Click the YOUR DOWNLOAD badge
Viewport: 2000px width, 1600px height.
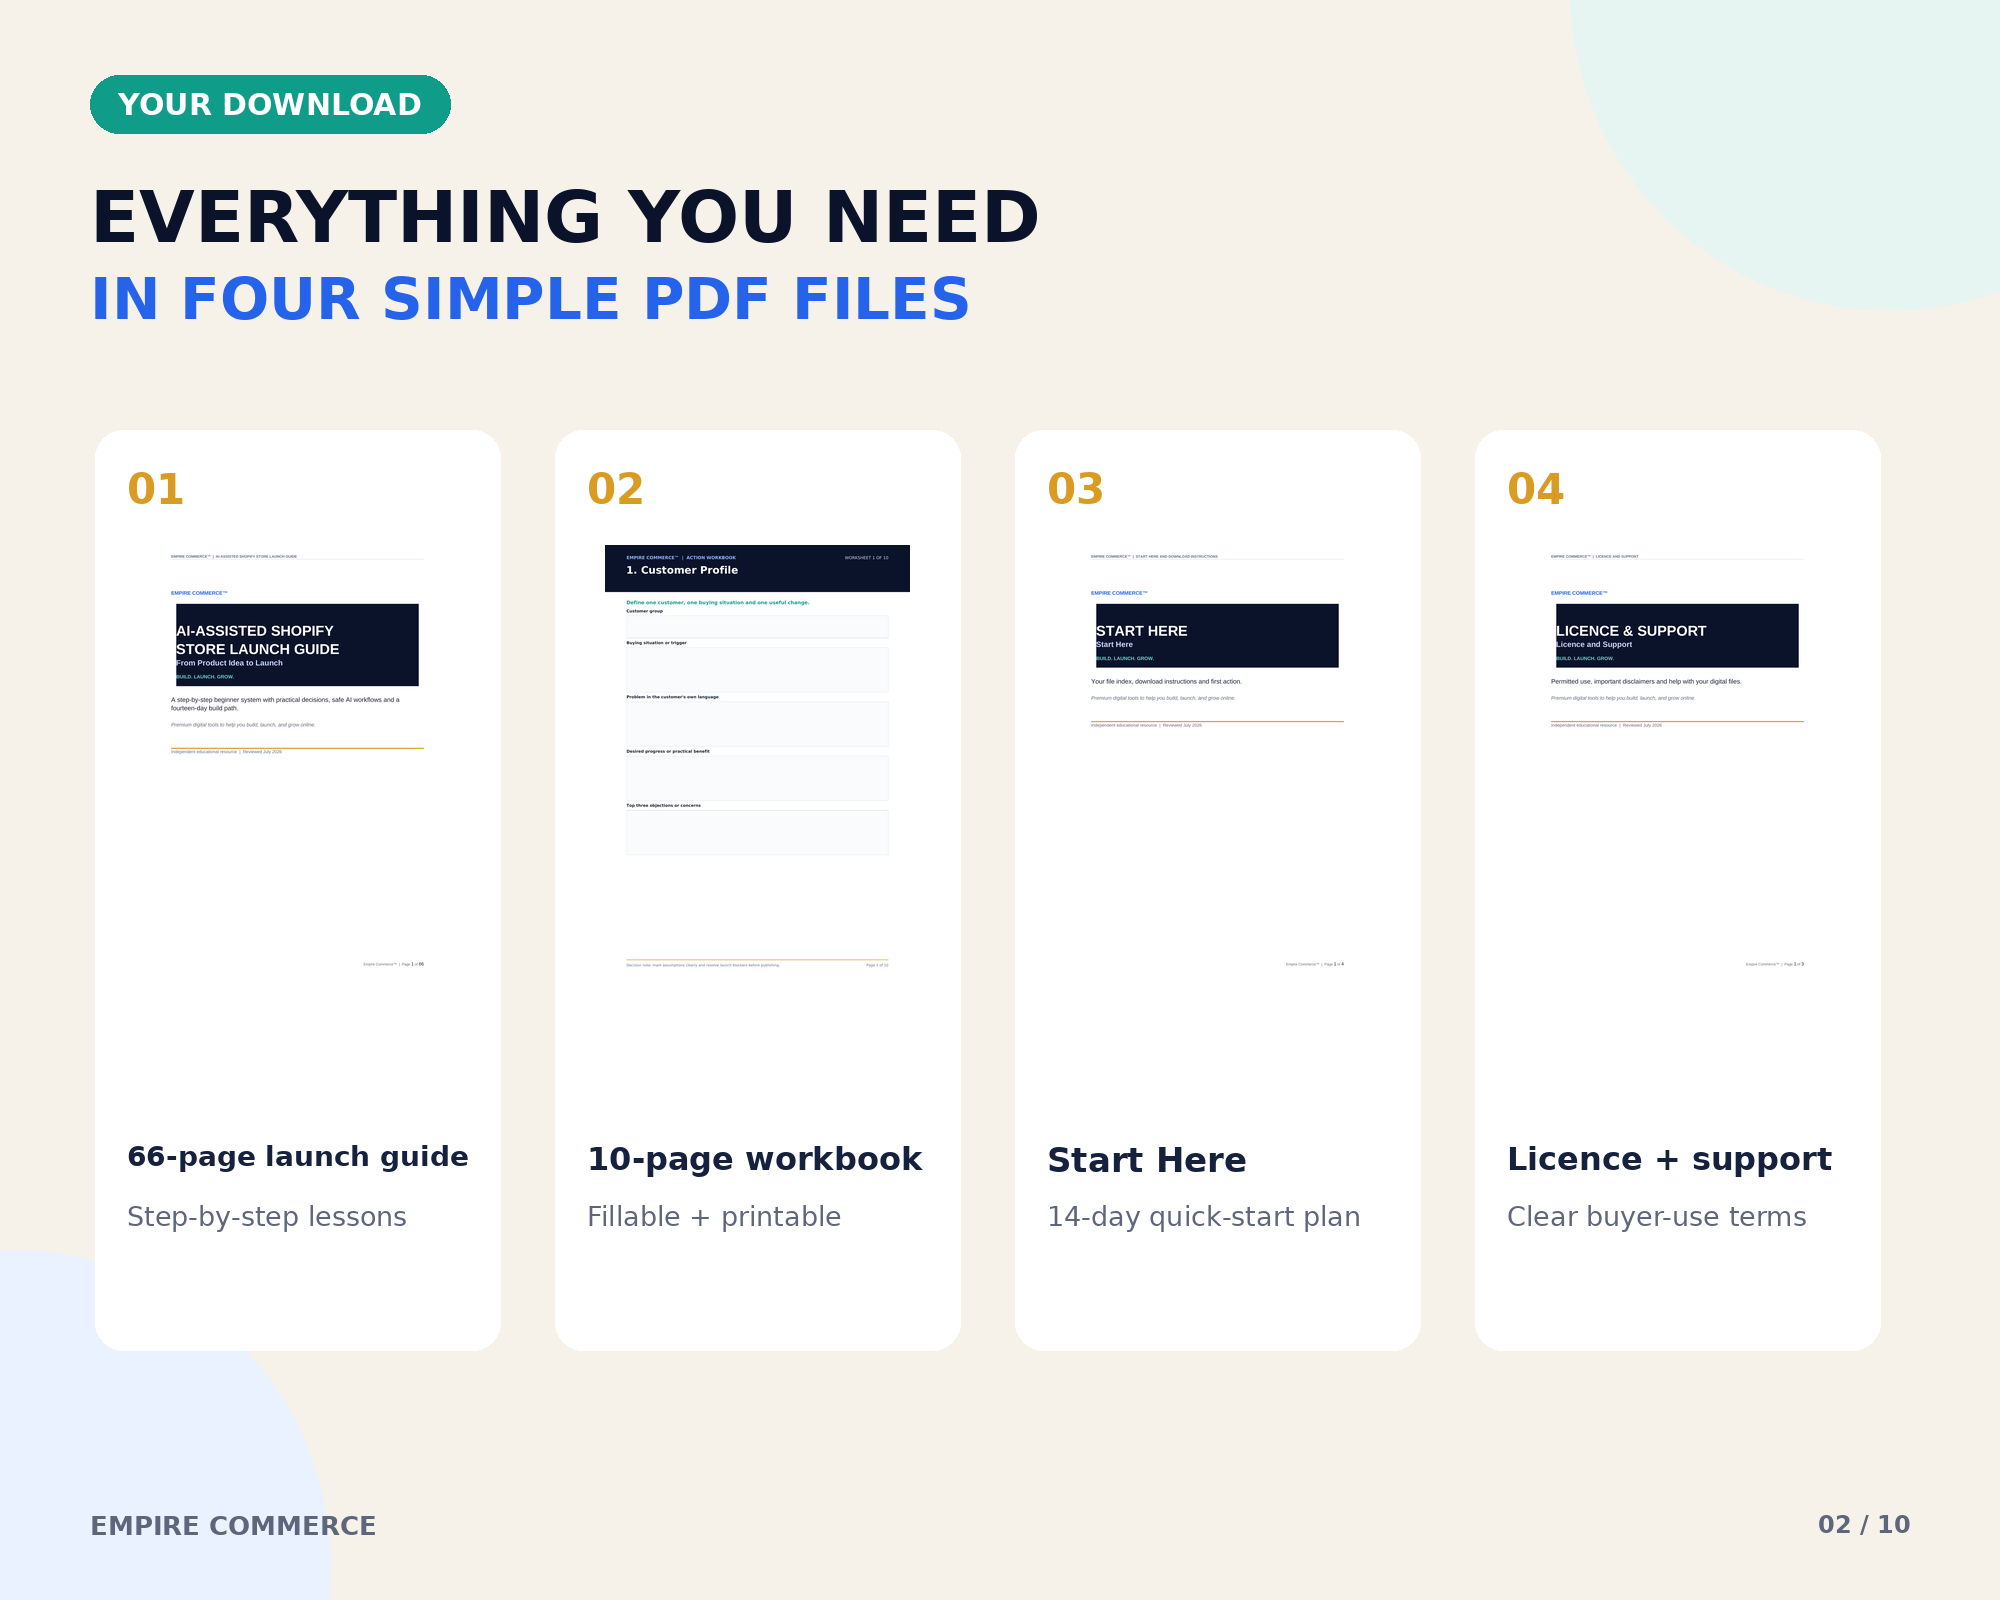(270, 104)
